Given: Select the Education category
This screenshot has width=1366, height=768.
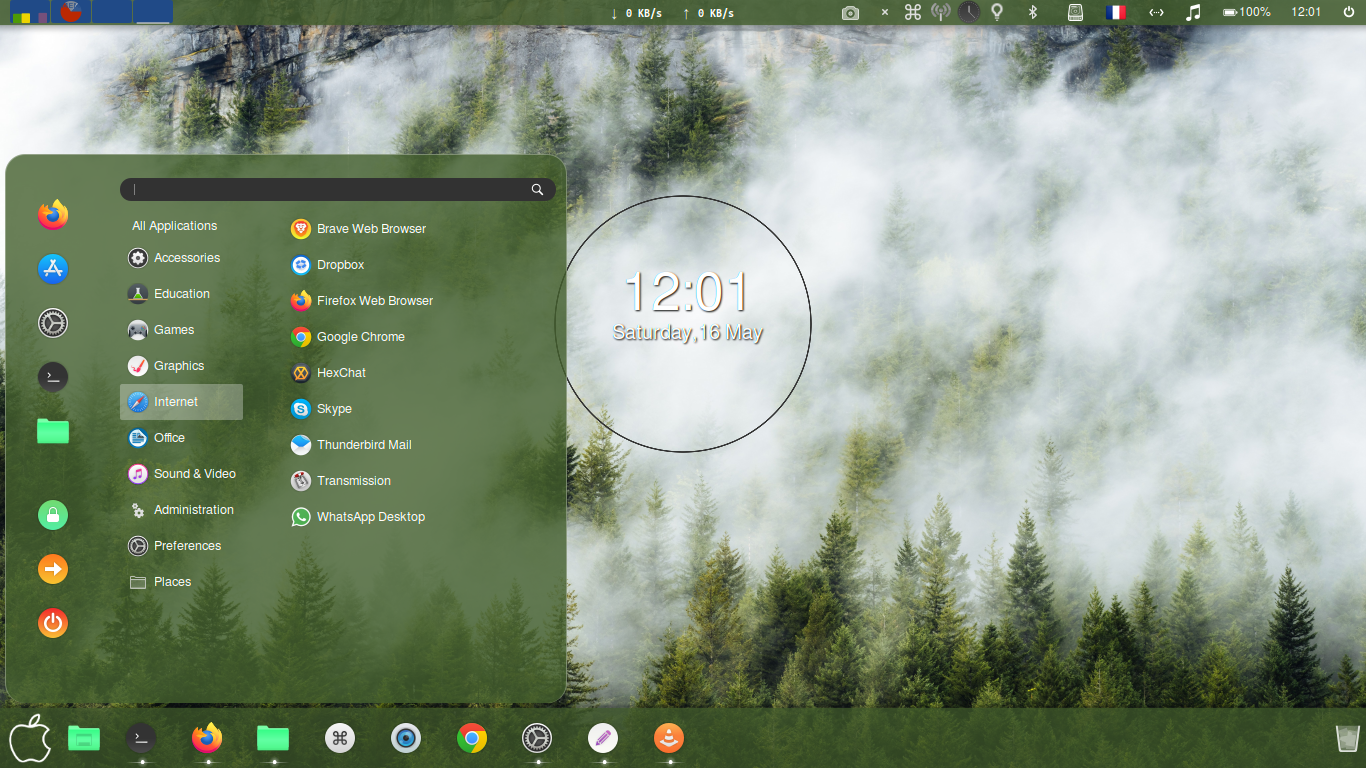Looking at the screenshot, I should tap(181, 294).
